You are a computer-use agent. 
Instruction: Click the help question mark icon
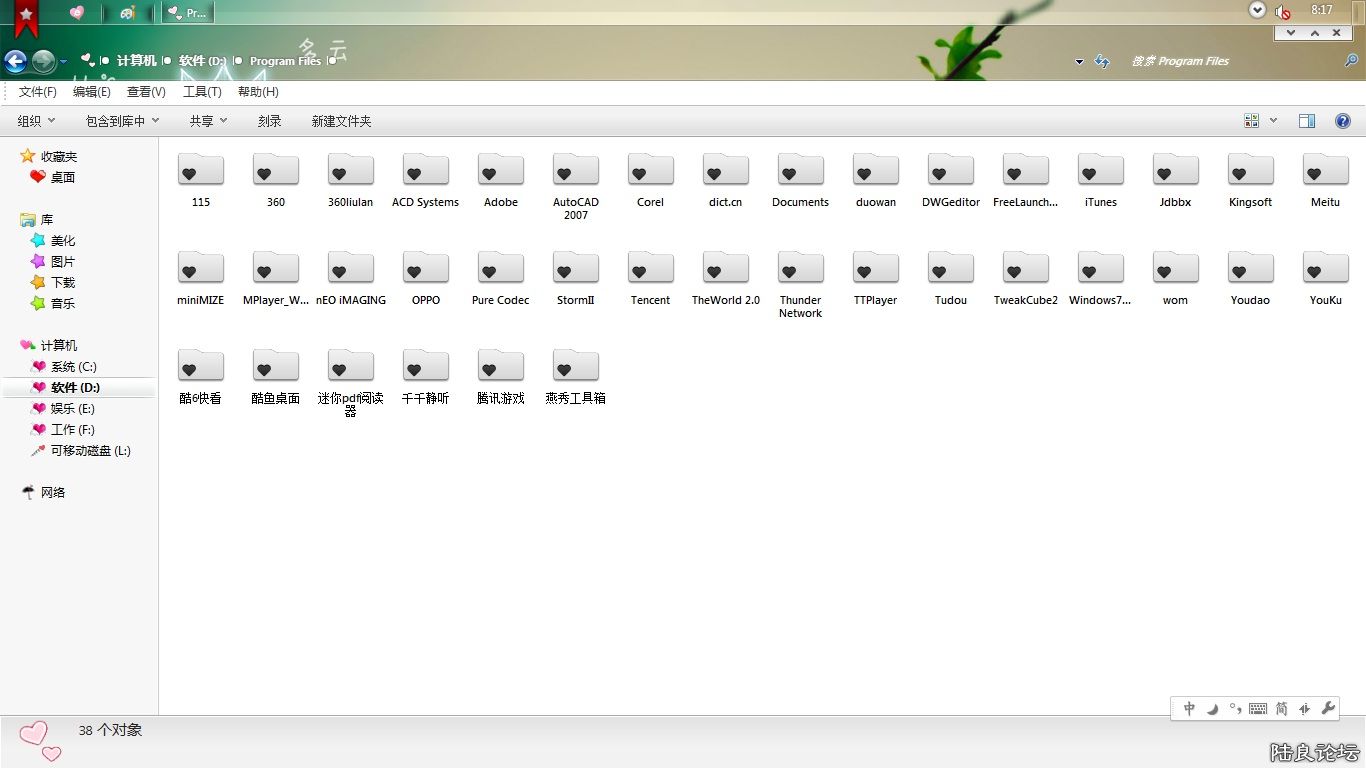coord(1343,121)
